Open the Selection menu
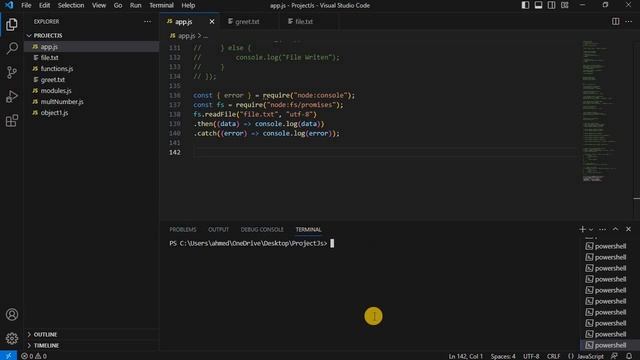This screenshot has height=360, width=640. (x=71, y=5)
